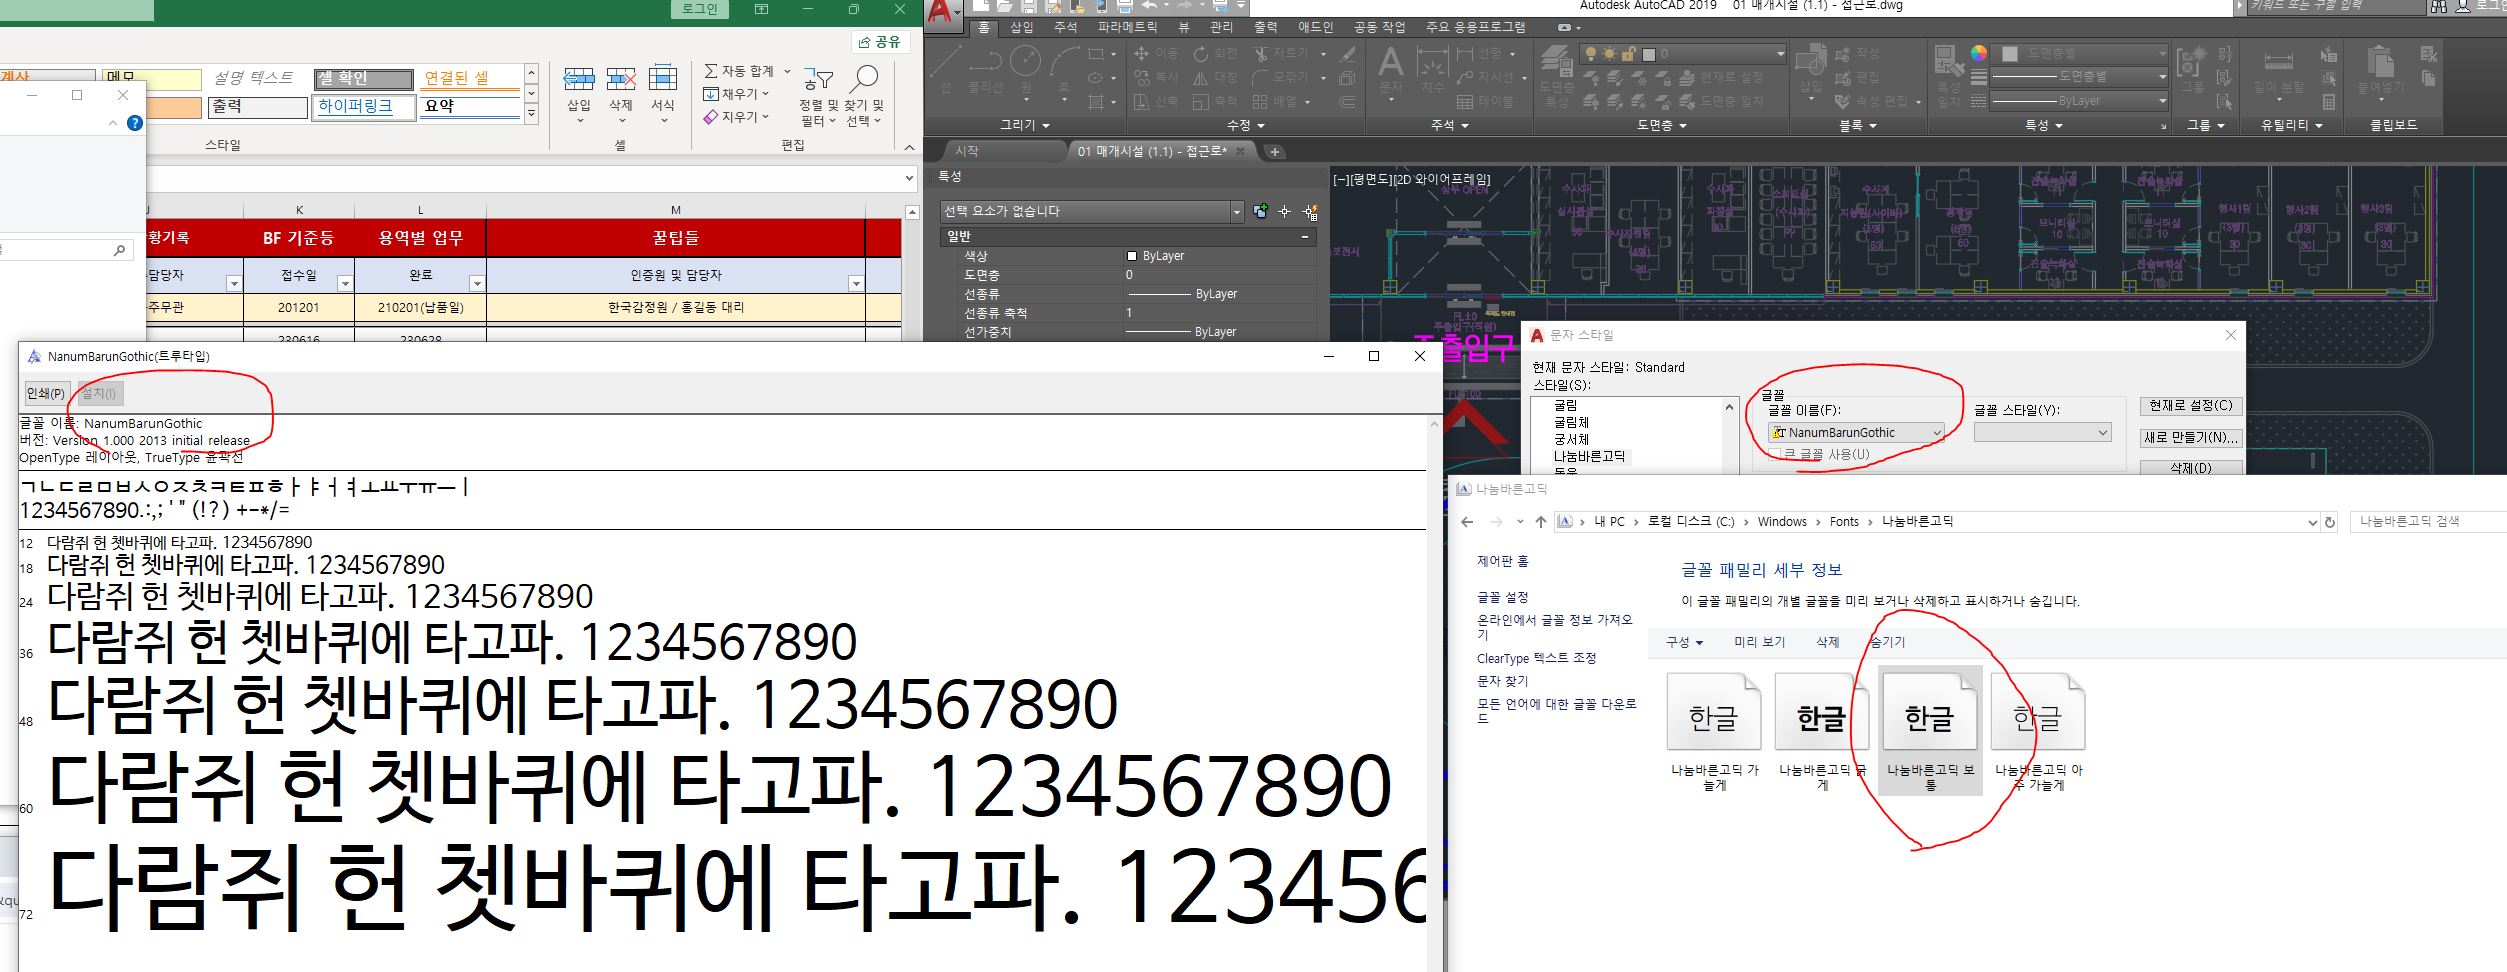Open 선택 요소가 없습니다 selection dropdown
2507x972 pixels.
coord(1091,211)
